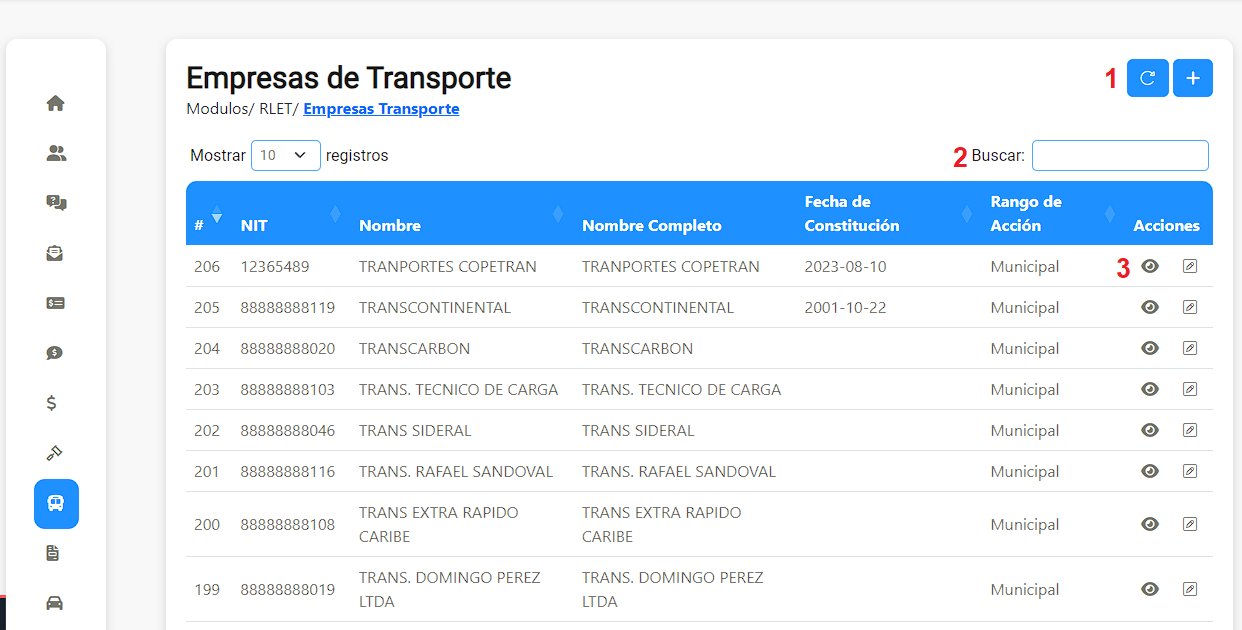Viewport: 1242px width, 630px height.
Task: Open the dollar comment bubble sidebar icon
Action: 56,353
